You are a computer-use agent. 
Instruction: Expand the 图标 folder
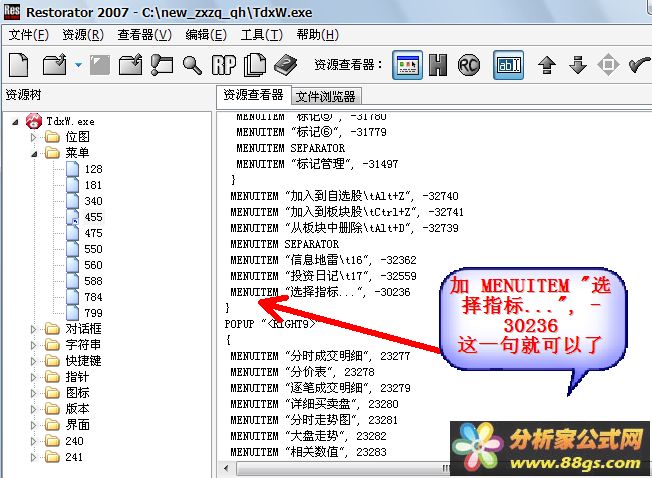(33, 393)
